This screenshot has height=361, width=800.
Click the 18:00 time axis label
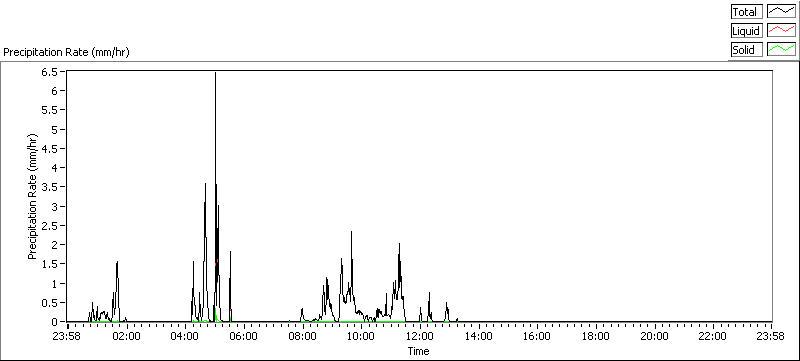(x=596, y=336)
